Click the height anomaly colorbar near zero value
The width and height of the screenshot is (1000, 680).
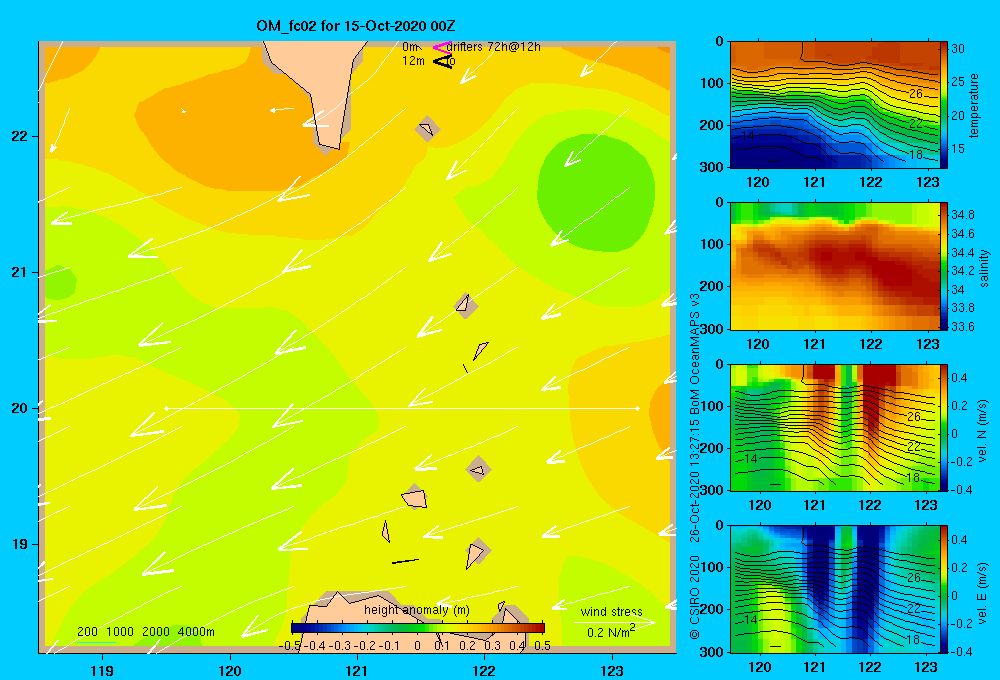point(418,628)
